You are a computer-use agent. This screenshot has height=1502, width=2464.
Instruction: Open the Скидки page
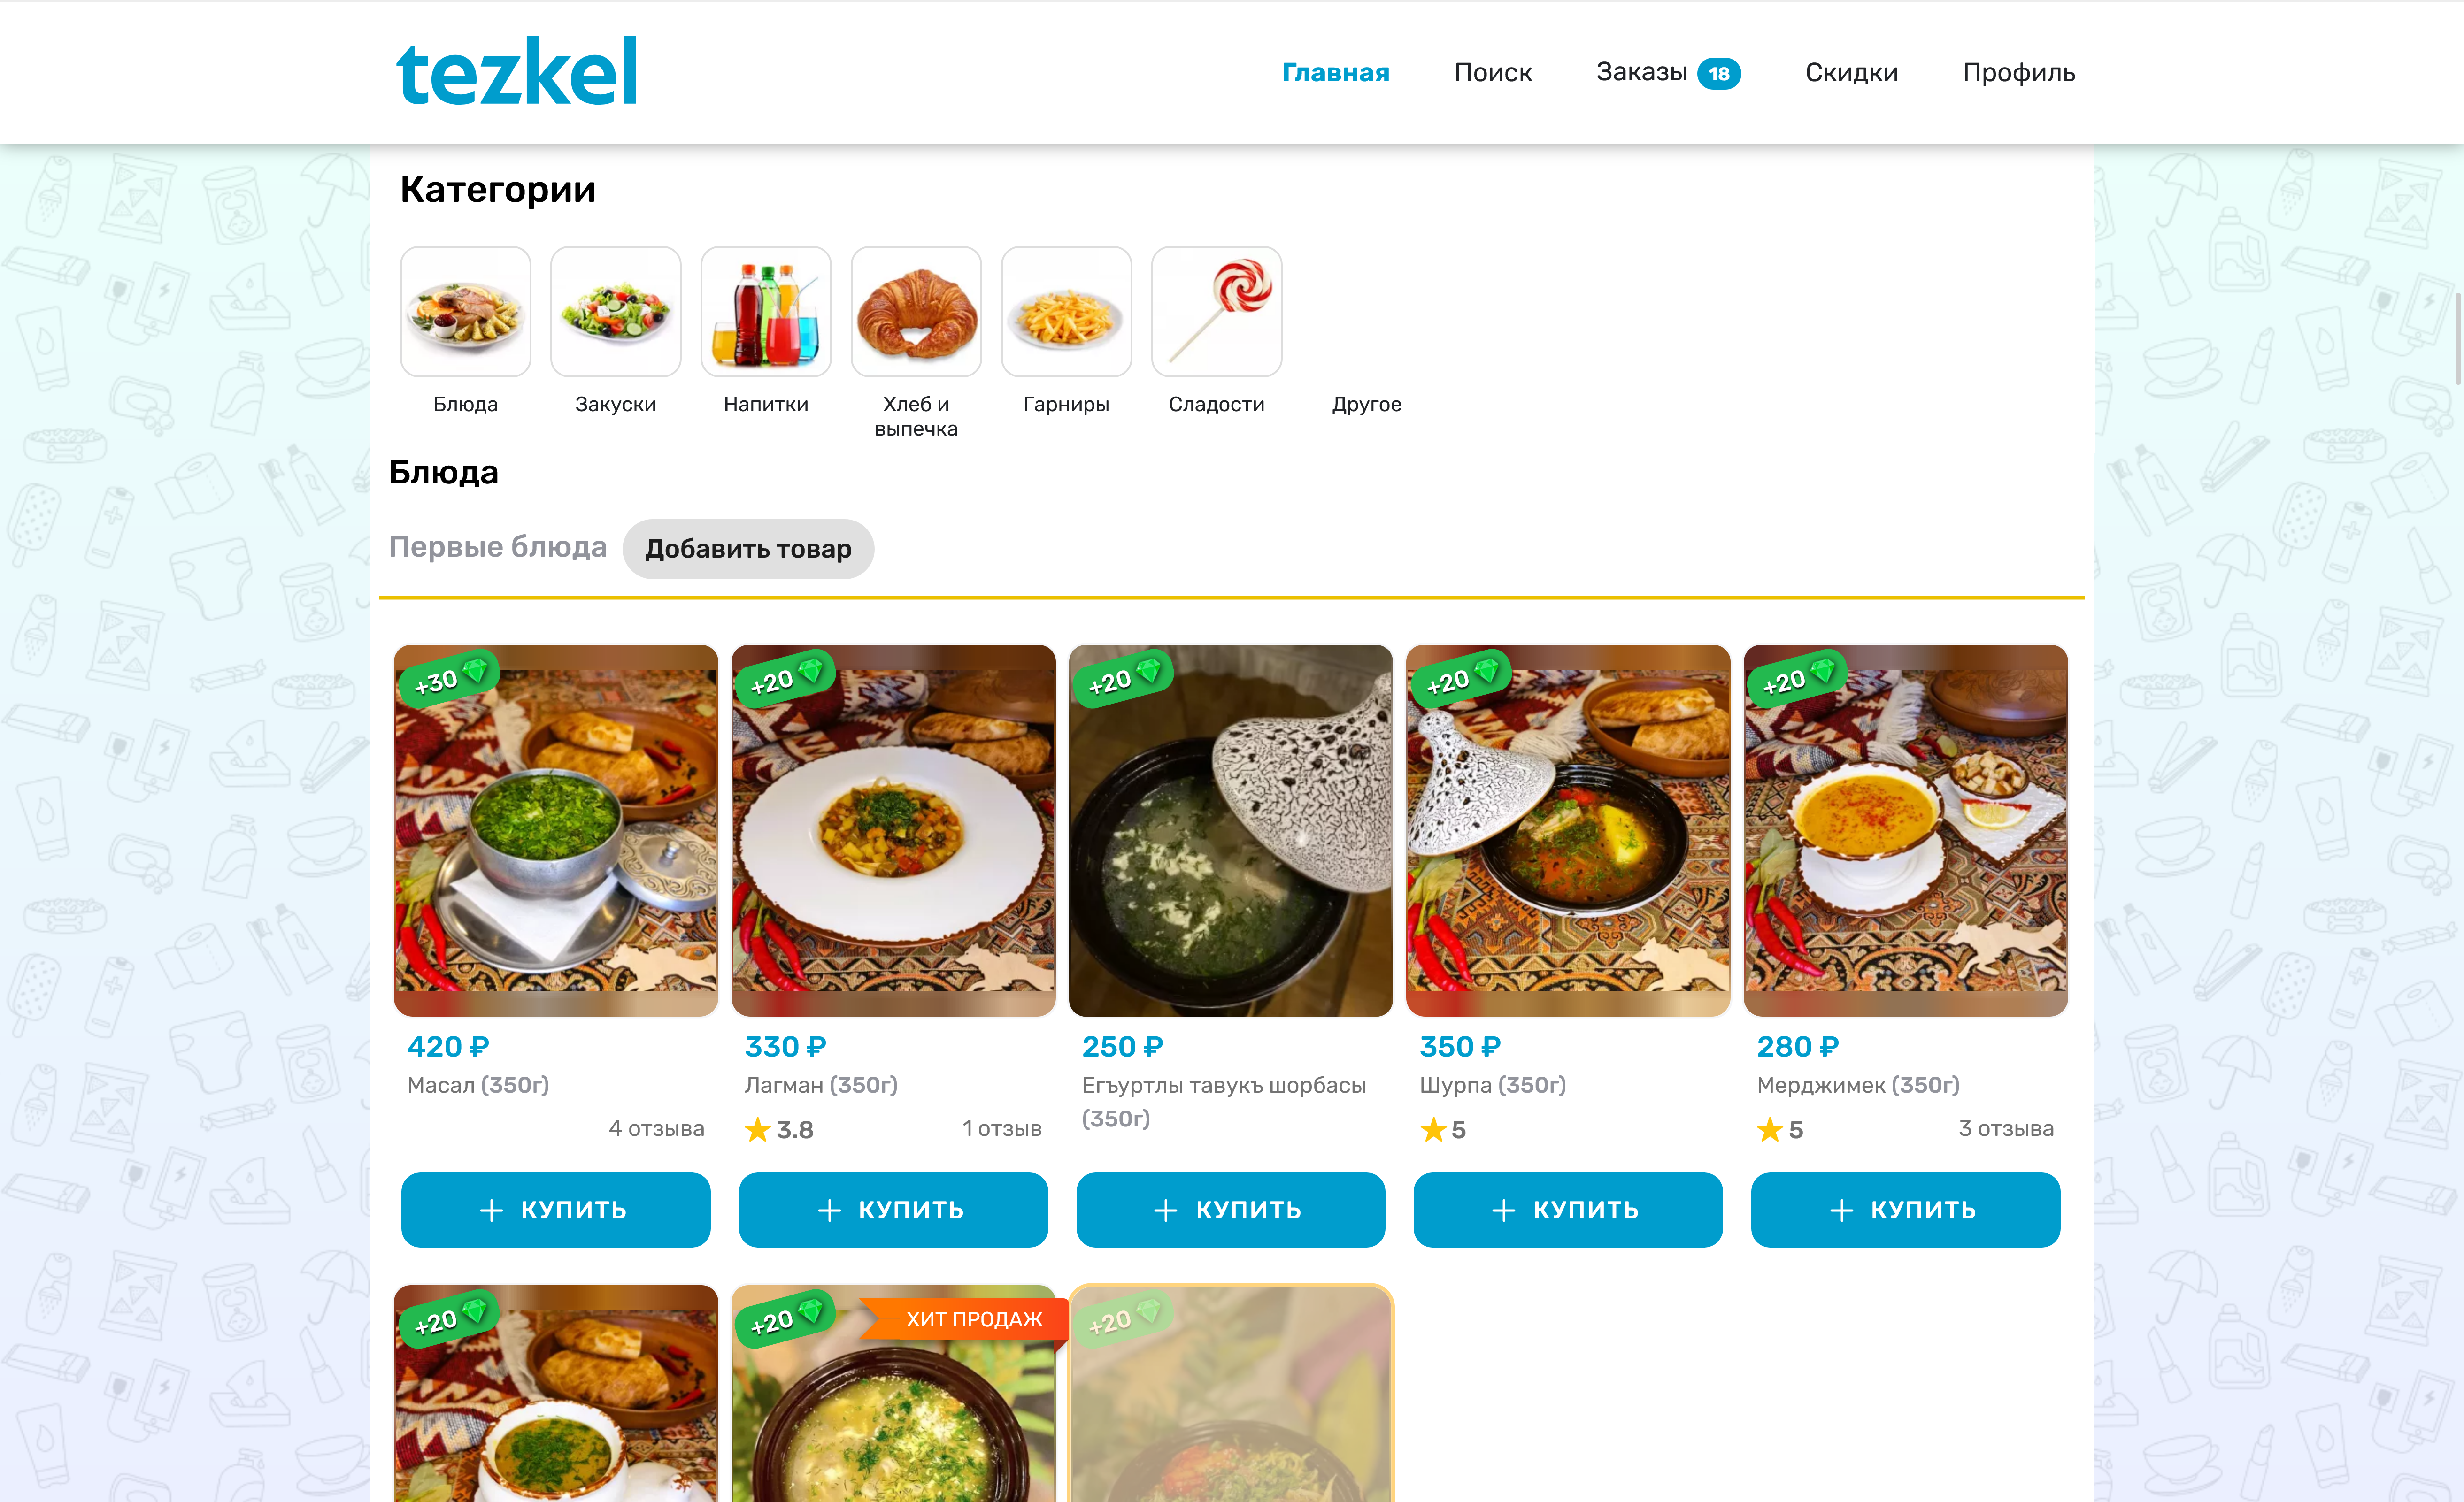tap(1851, 72)
